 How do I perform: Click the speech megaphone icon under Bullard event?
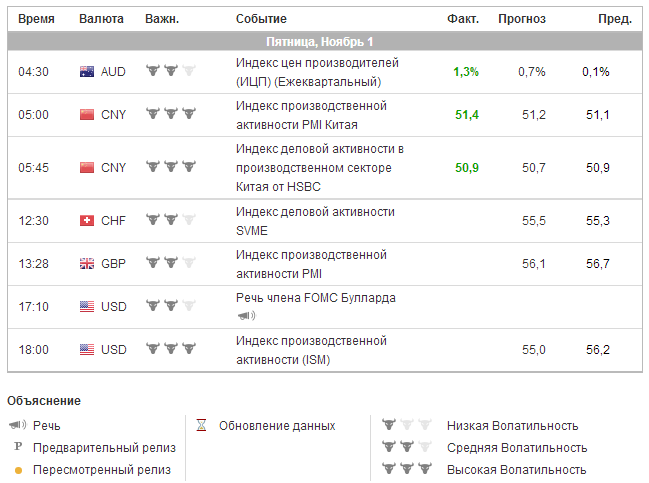click(246, 316)
